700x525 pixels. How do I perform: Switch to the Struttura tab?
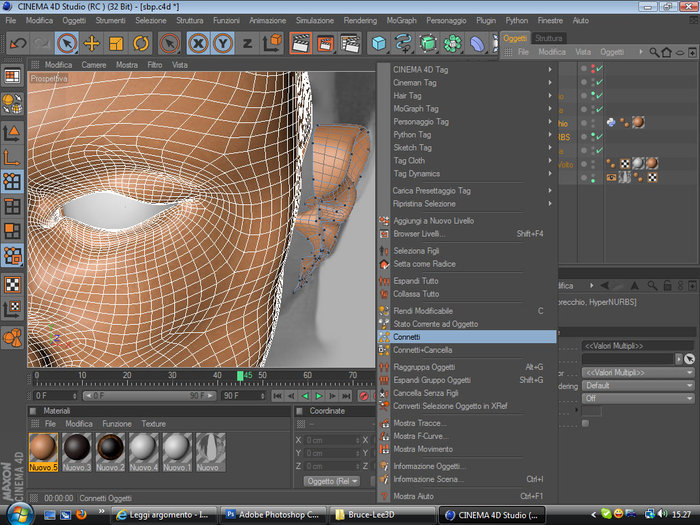click(549, 38)
